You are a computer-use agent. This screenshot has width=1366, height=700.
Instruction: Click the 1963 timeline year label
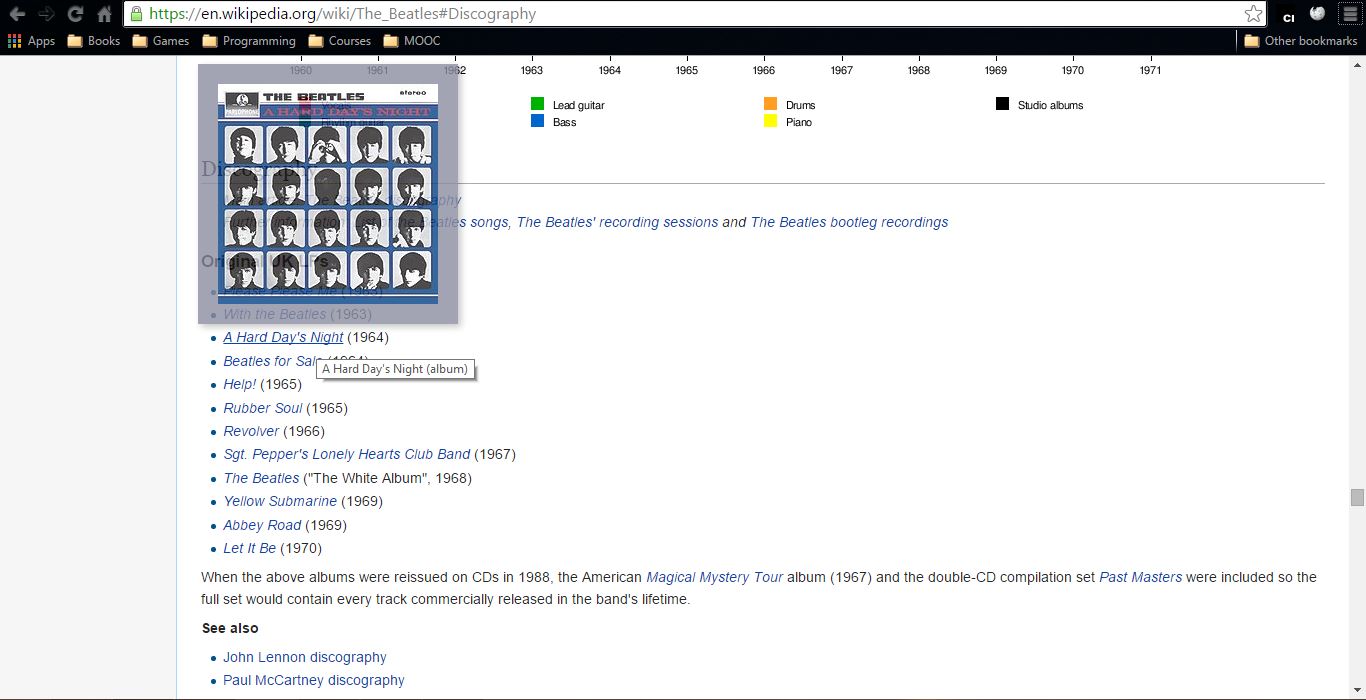click(x=532, y=70)
